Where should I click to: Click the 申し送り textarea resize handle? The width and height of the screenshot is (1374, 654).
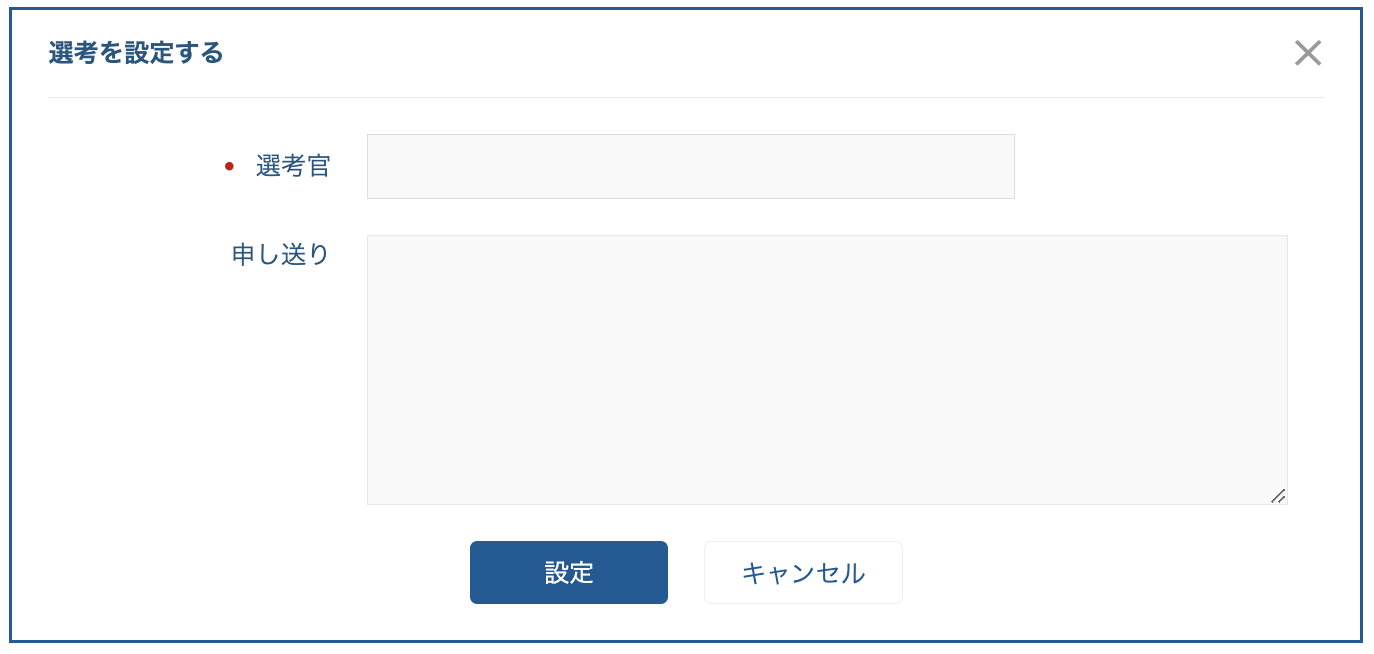tap(1277, 495)
